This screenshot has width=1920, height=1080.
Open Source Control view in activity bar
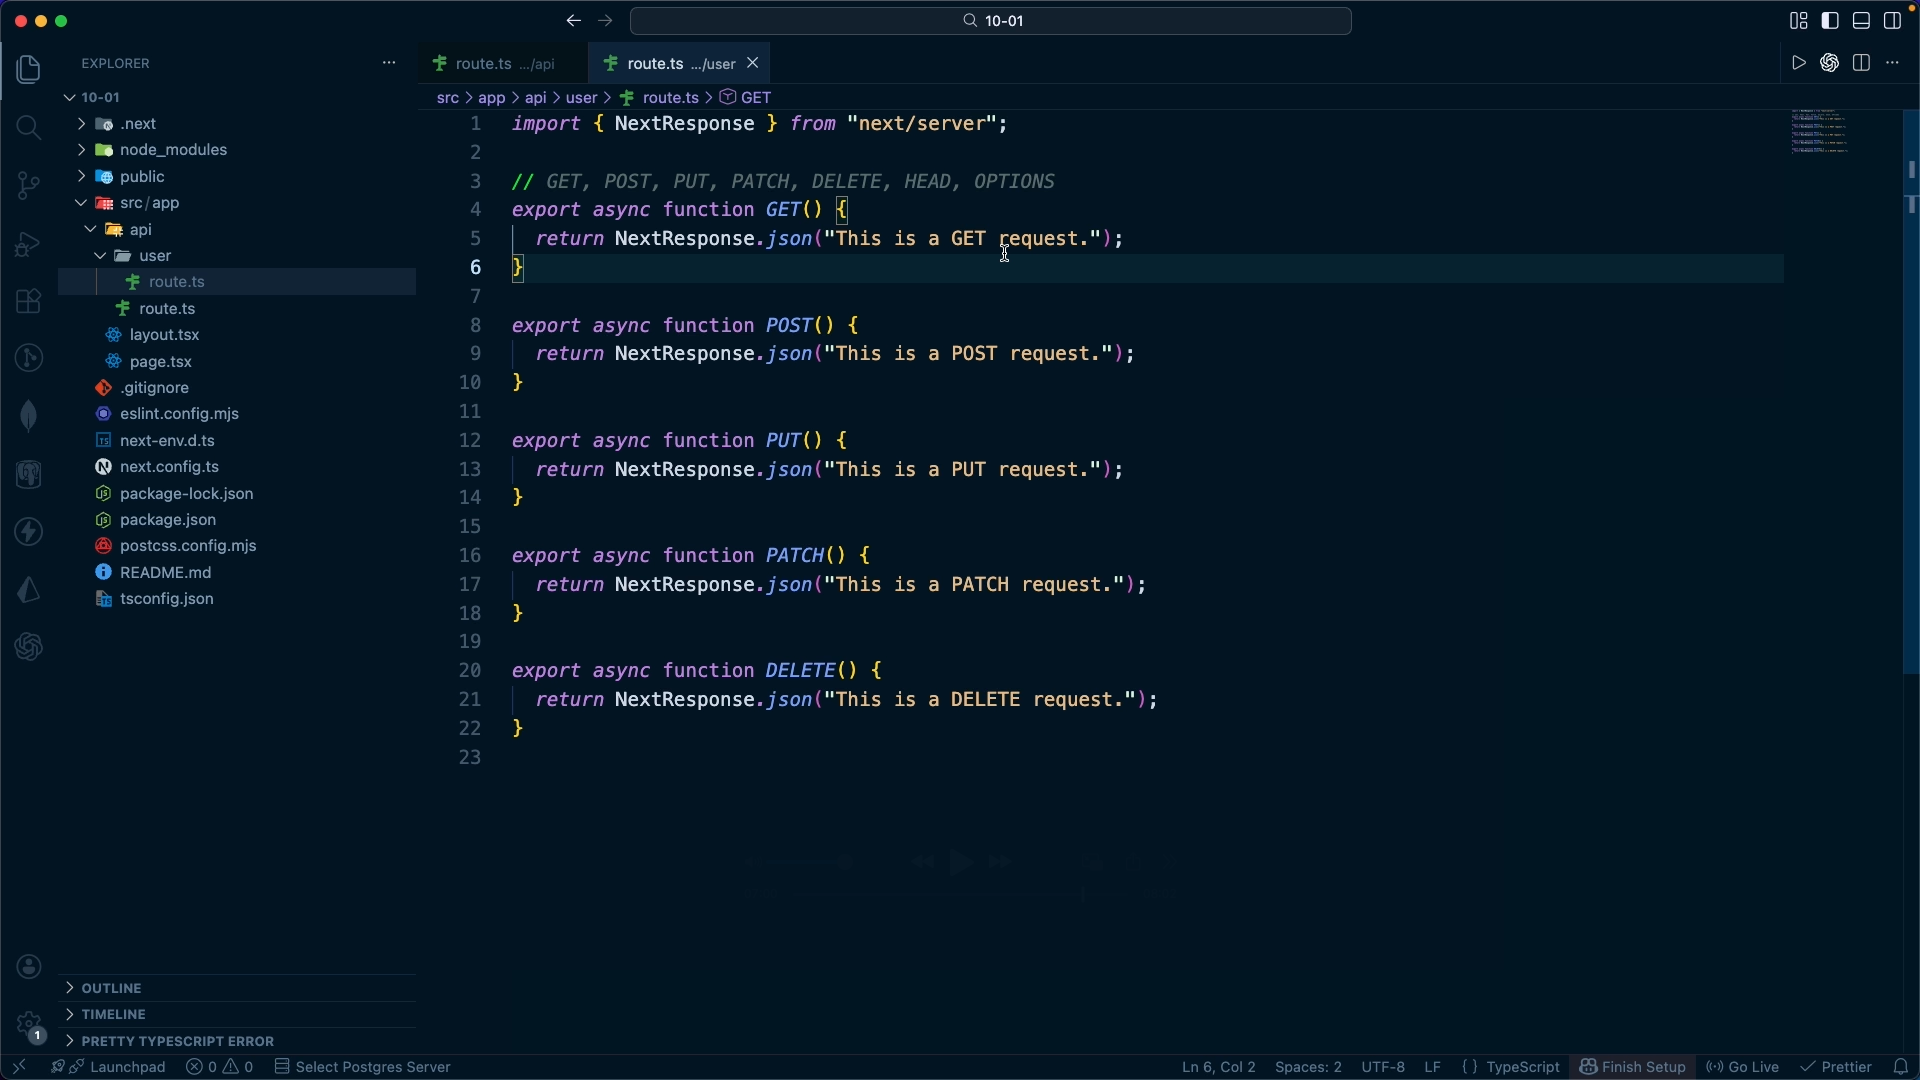click(29, 186)
